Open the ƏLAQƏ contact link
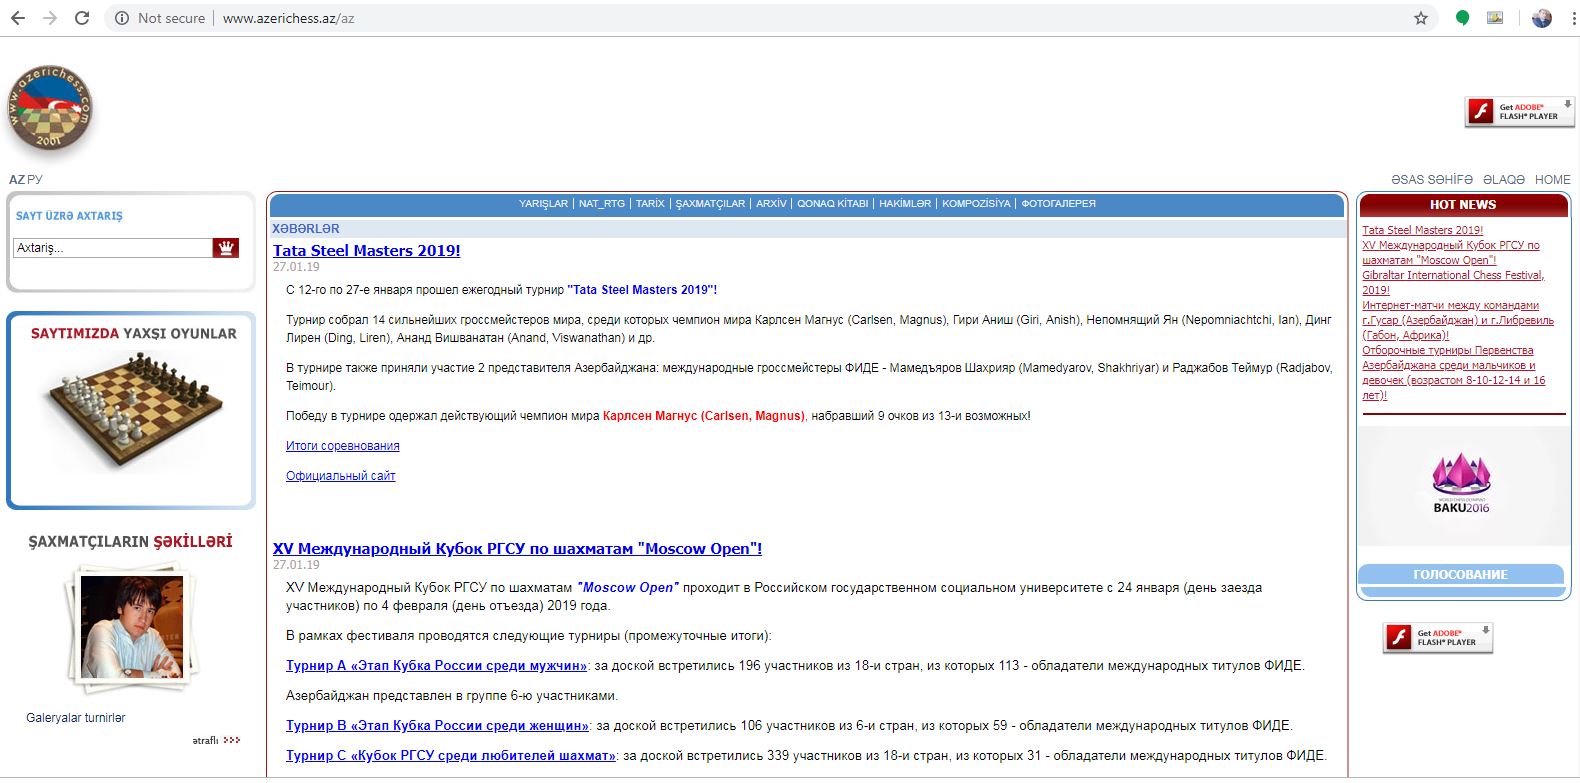The image size is (1580, 783). (1503, 180)
